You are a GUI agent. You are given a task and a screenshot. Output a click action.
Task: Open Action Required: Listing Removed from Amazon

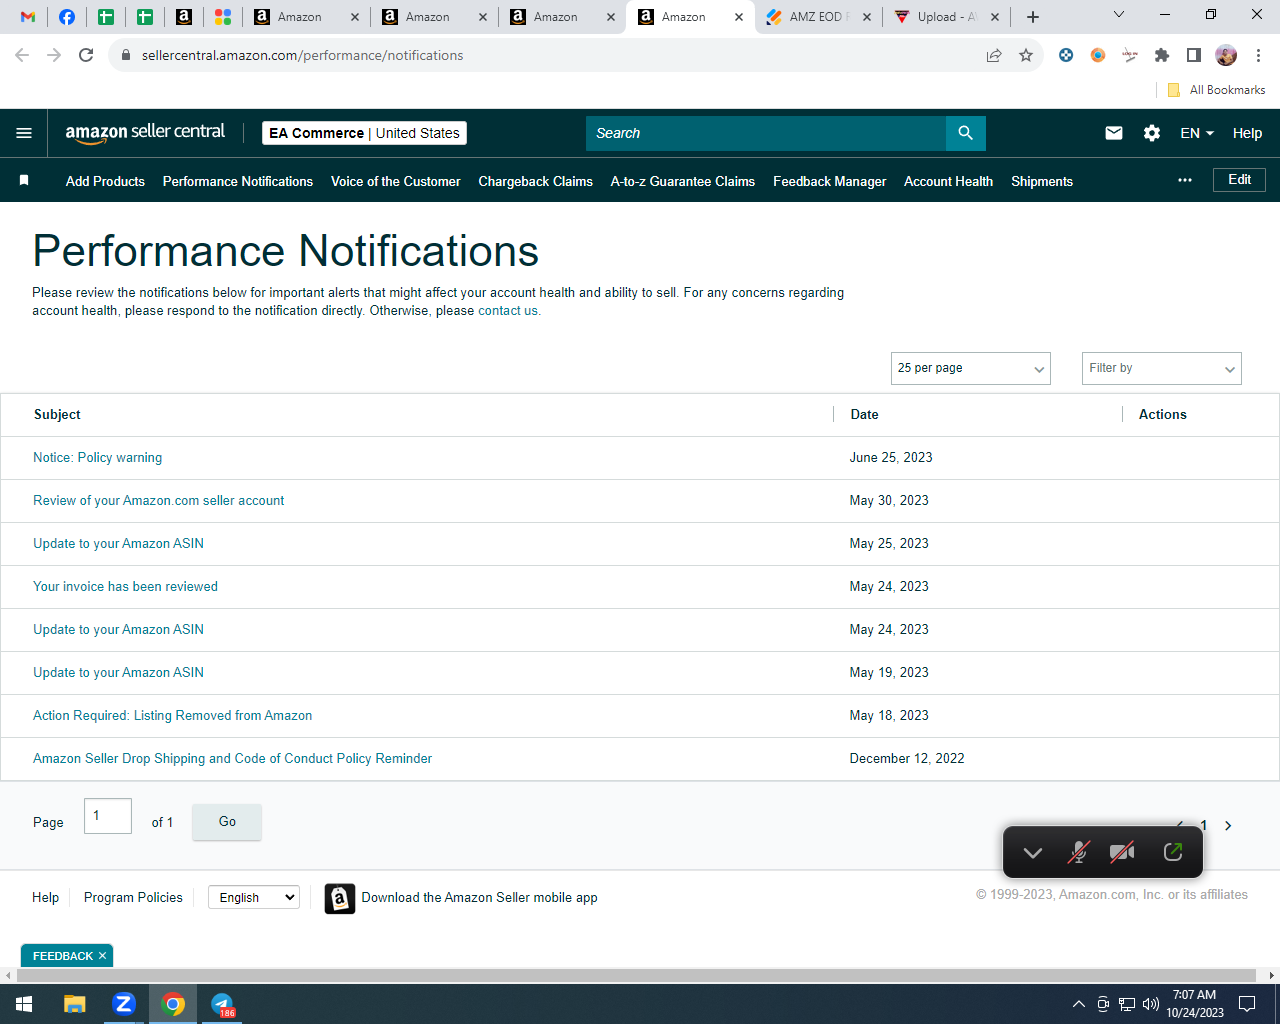click(172, 716)
